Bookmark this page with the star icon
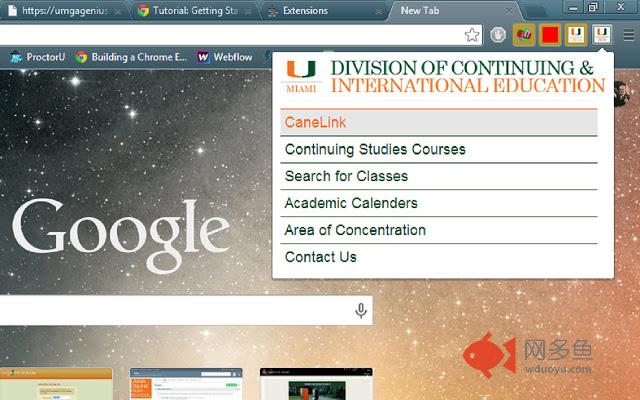 [472, 35]
